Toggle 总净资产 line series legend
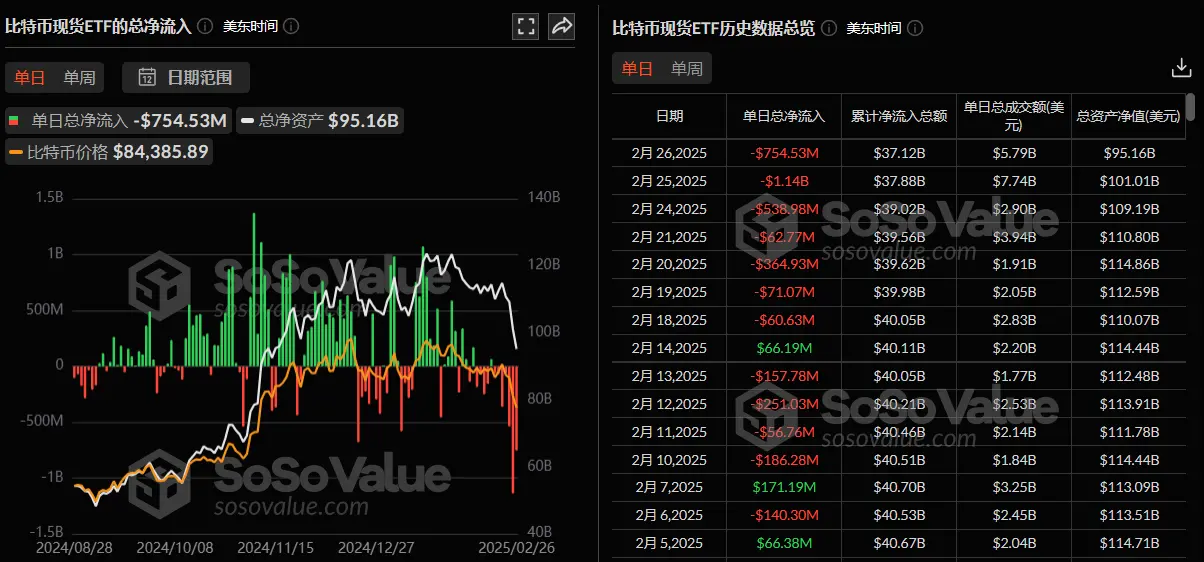The height and width of the screenshot is (562, 1204). coord(320,121)
